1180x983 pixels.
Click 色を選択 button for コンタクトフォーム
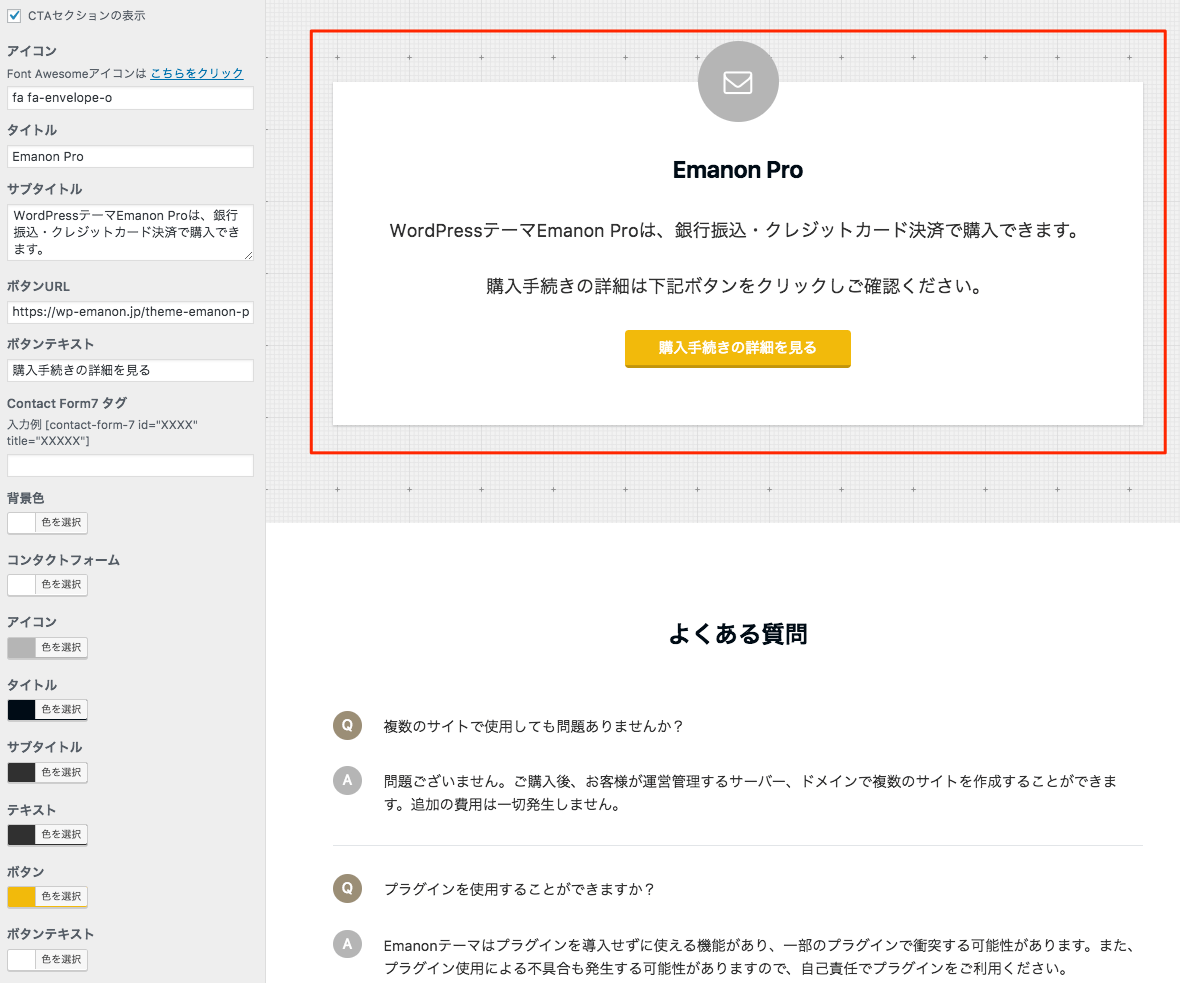point(61,585)
